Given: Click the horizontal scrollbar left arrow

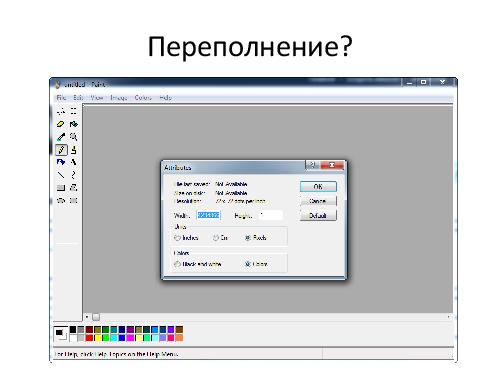Looking at the screenshot, I should [x=87, y=317].
